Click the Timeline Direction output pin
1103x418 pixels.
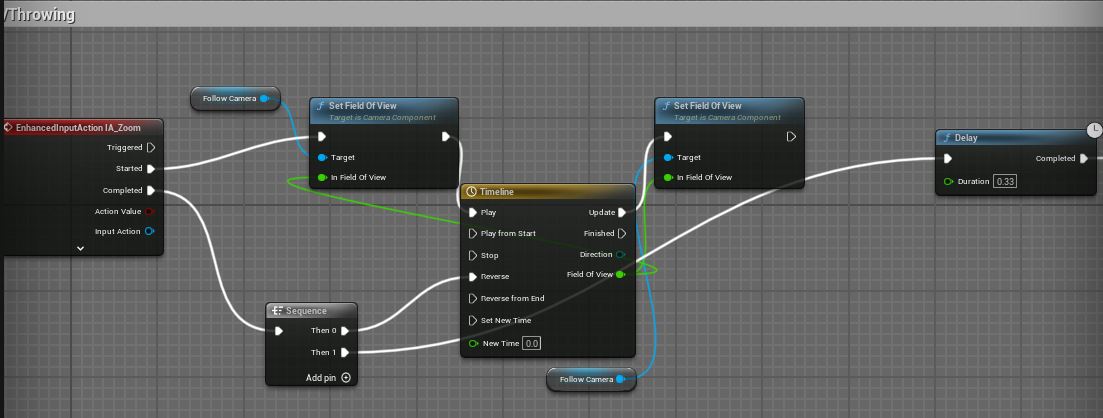[621, 255]
